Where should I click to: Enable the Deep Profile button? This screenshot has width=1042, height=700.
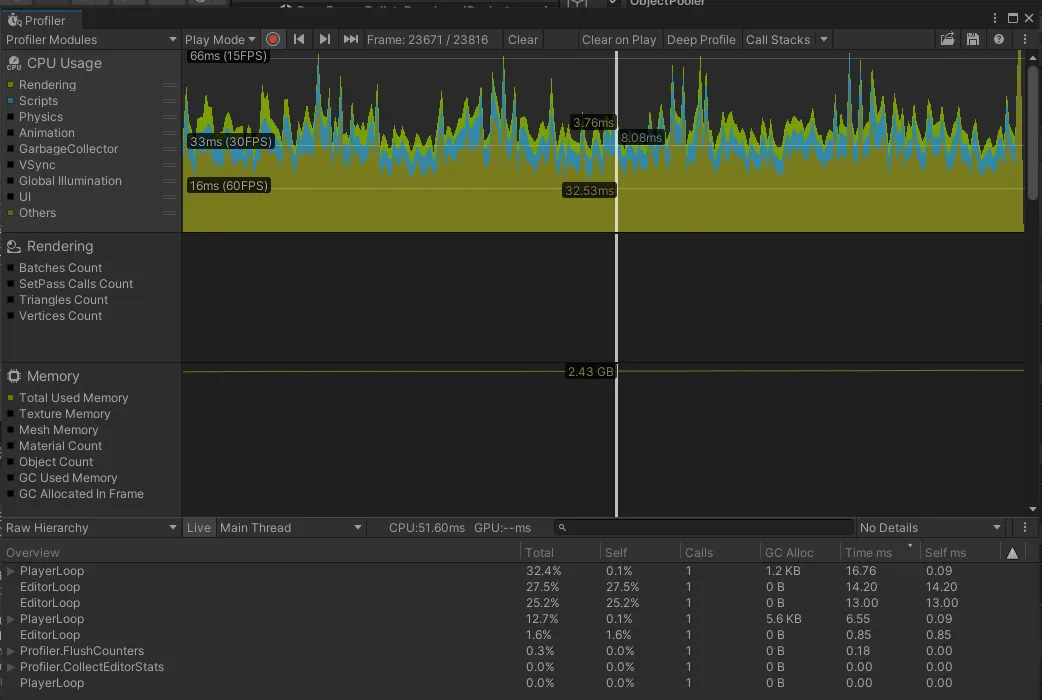[701, 40]
